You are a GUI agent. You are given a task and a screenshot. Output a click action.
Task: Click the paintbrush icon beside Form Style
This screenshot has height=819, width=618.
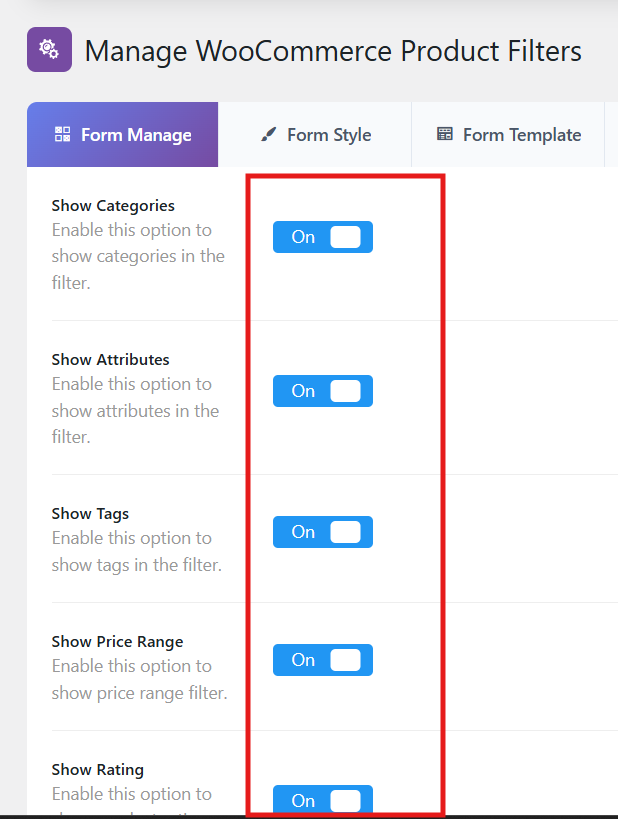click(x=268, y=134)
